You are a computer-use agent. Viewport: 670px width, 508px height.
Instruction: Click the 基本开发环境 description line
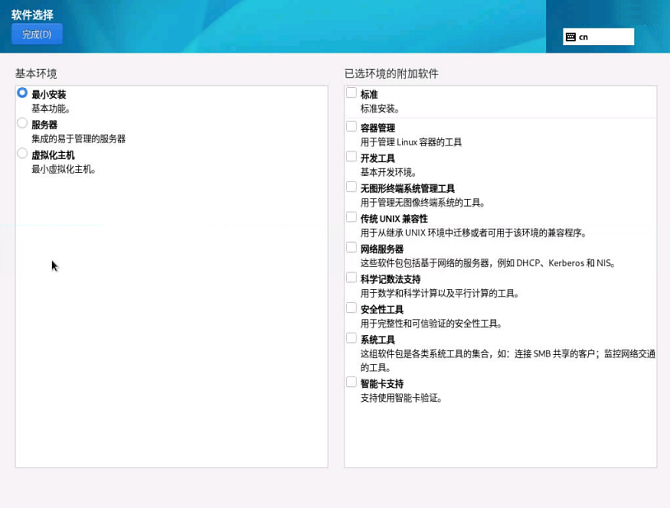pos(388,172)
